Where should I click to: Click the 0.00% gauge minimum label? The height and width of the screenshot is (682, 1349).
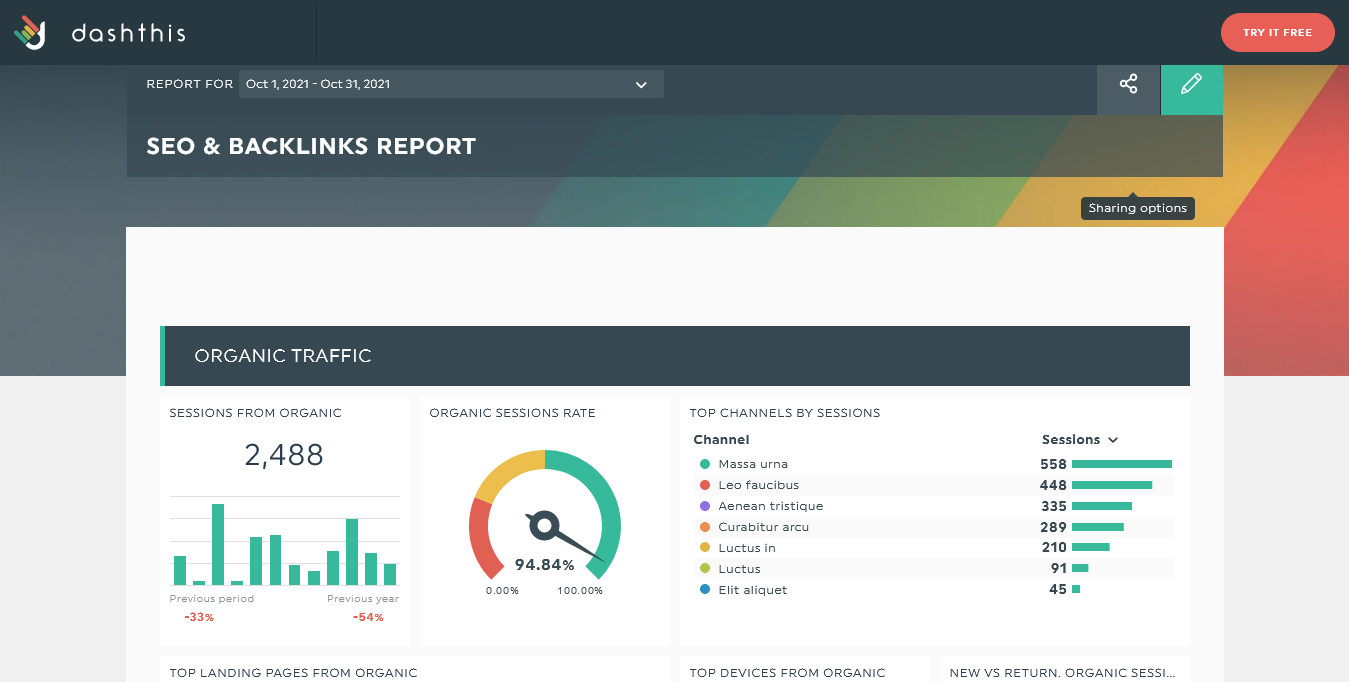click(502, 591)
